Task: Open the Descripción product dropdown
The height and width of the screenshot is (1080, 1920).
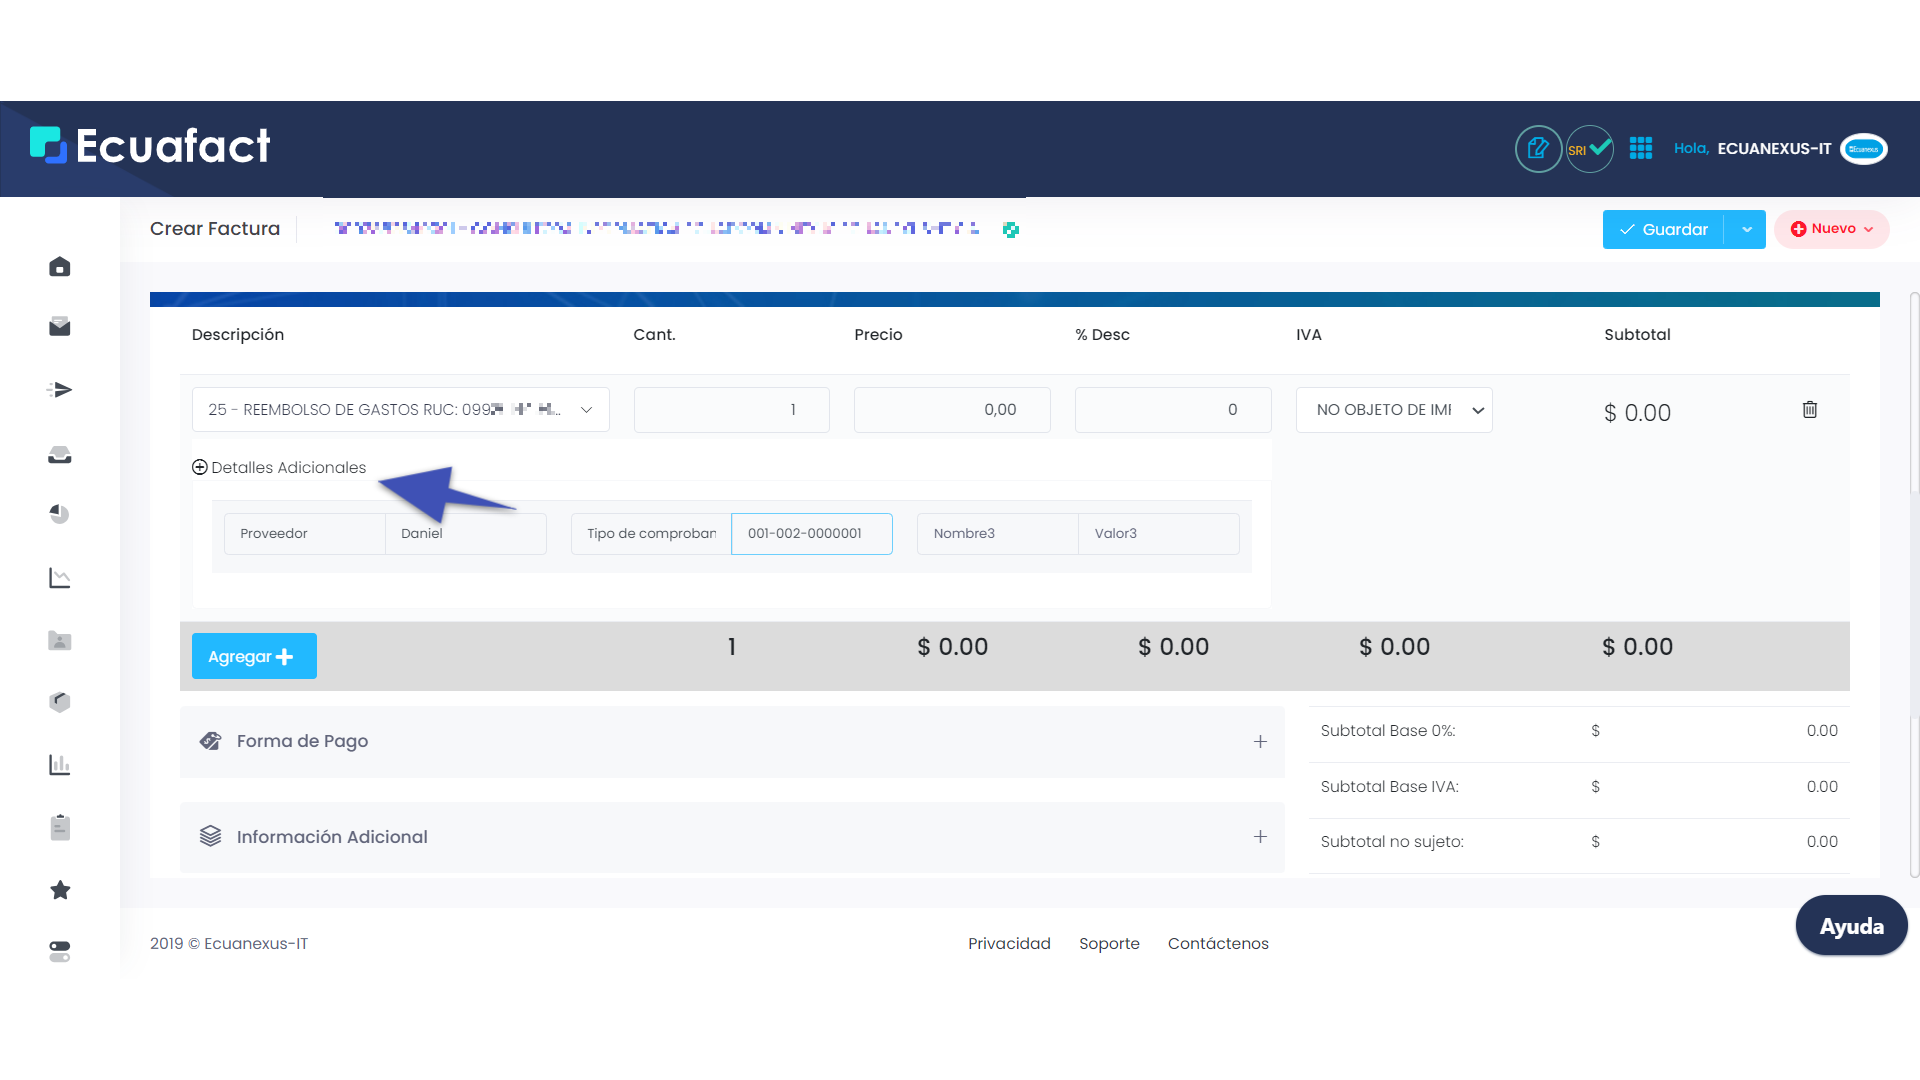Action: (x=400, y=410)
